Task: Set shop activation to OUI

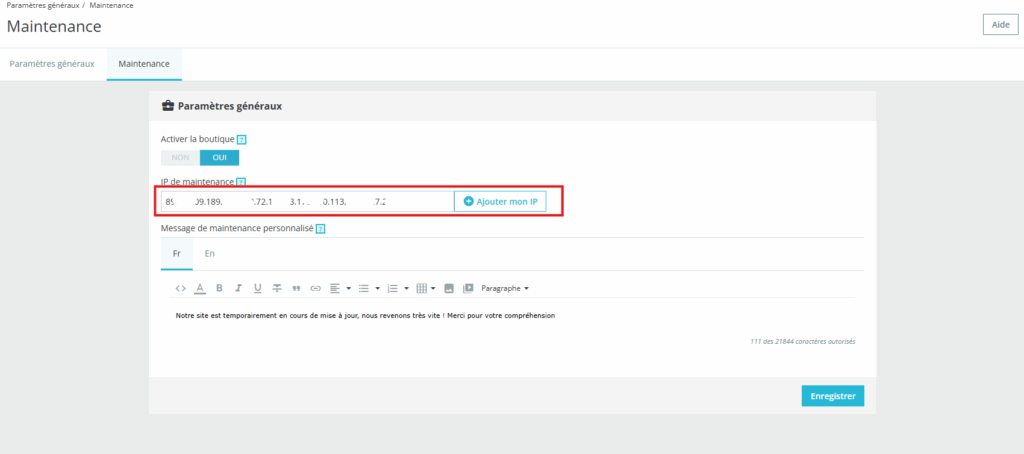Action: [x=219, y=157]
